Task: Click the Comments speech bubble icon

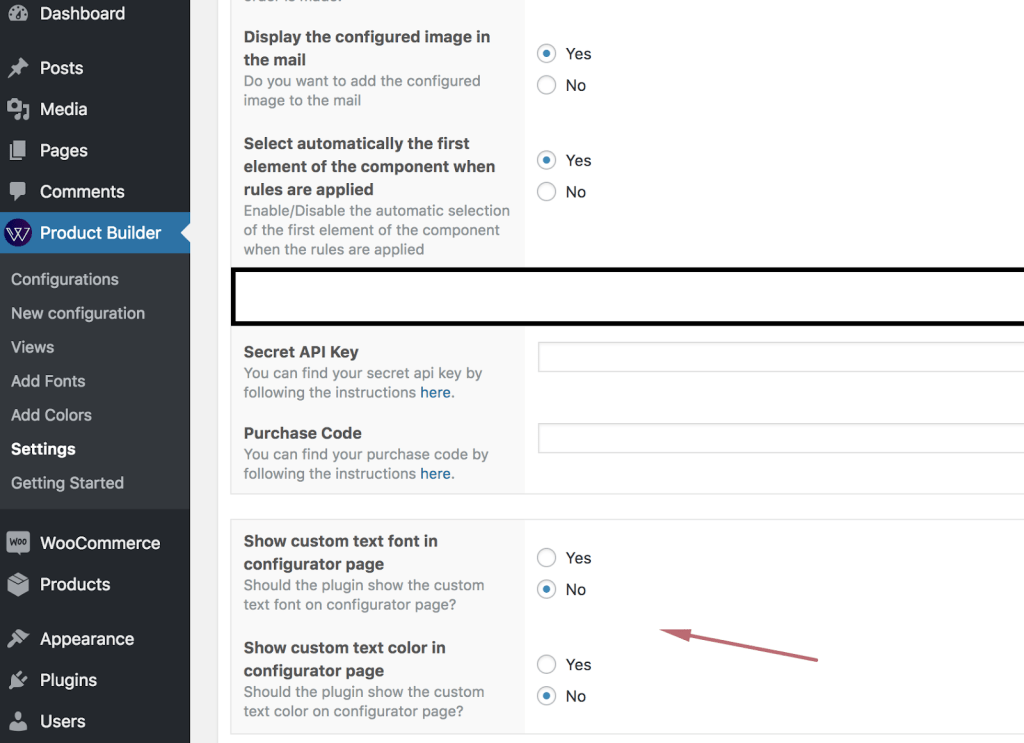Action: pyautogui.click(x=18, y=191)
